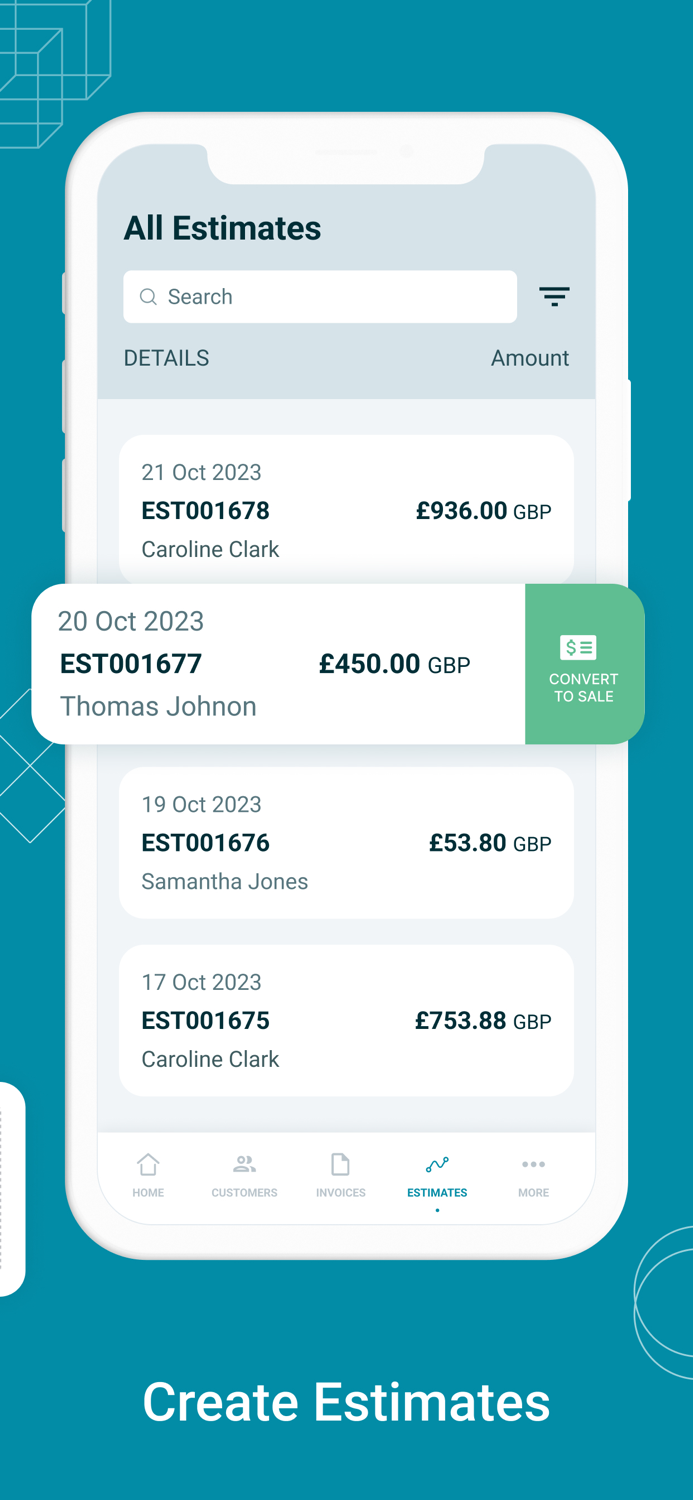Open the Customers section icon
The image size is (693, 1500).
tap(244, 1164)
